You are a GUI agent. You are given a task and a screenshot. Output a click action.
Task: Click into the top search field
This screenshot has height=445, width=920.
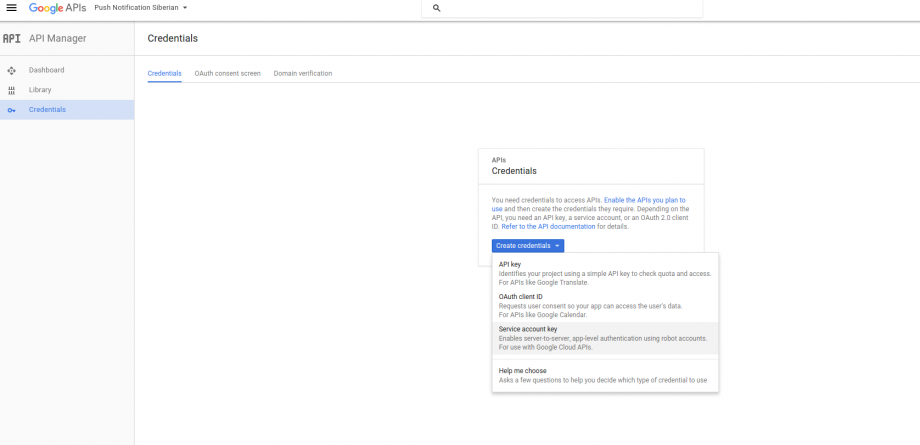tap(570, 8)
